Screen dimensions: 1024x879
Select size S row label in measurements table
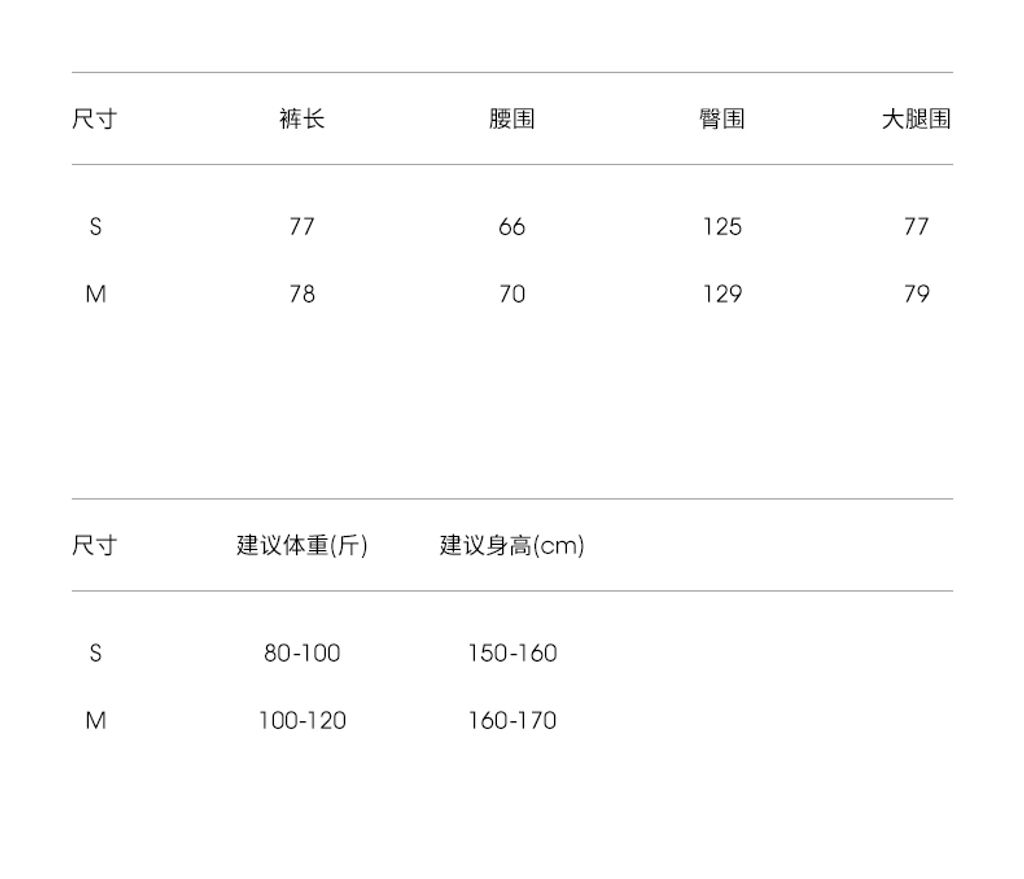pos(95,227)
